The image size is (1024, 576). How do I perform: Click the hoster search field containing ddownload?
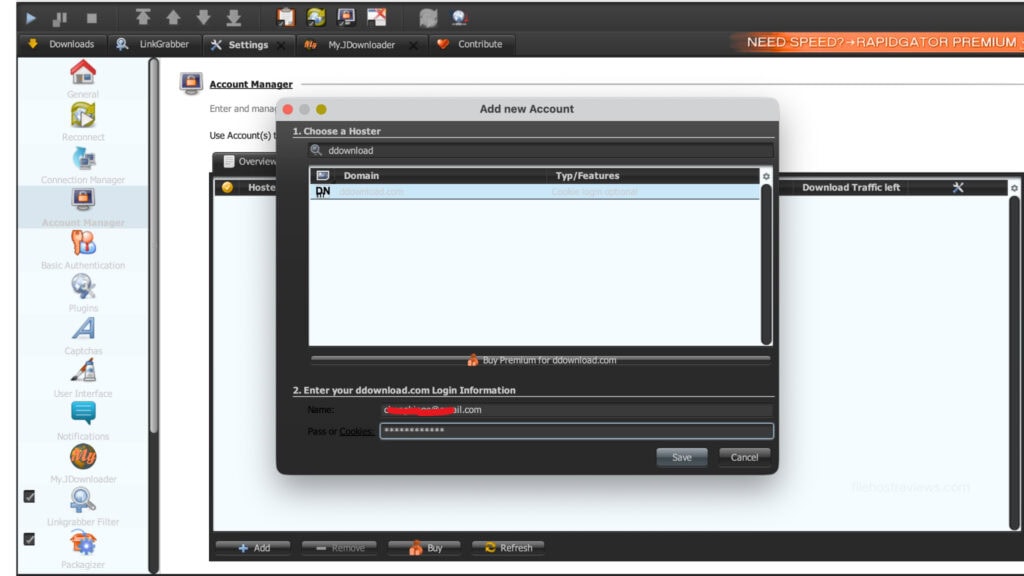pos(541,151)
